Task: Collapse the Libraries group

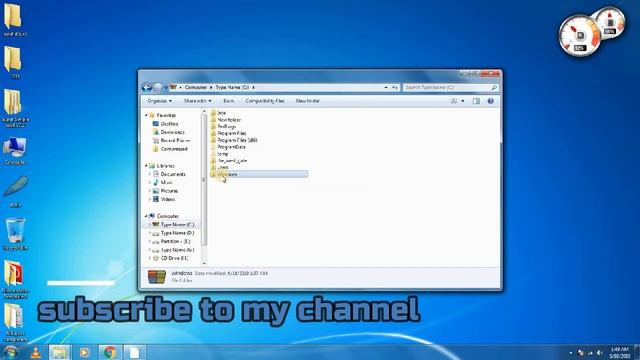Action: [x=146, y=166]
